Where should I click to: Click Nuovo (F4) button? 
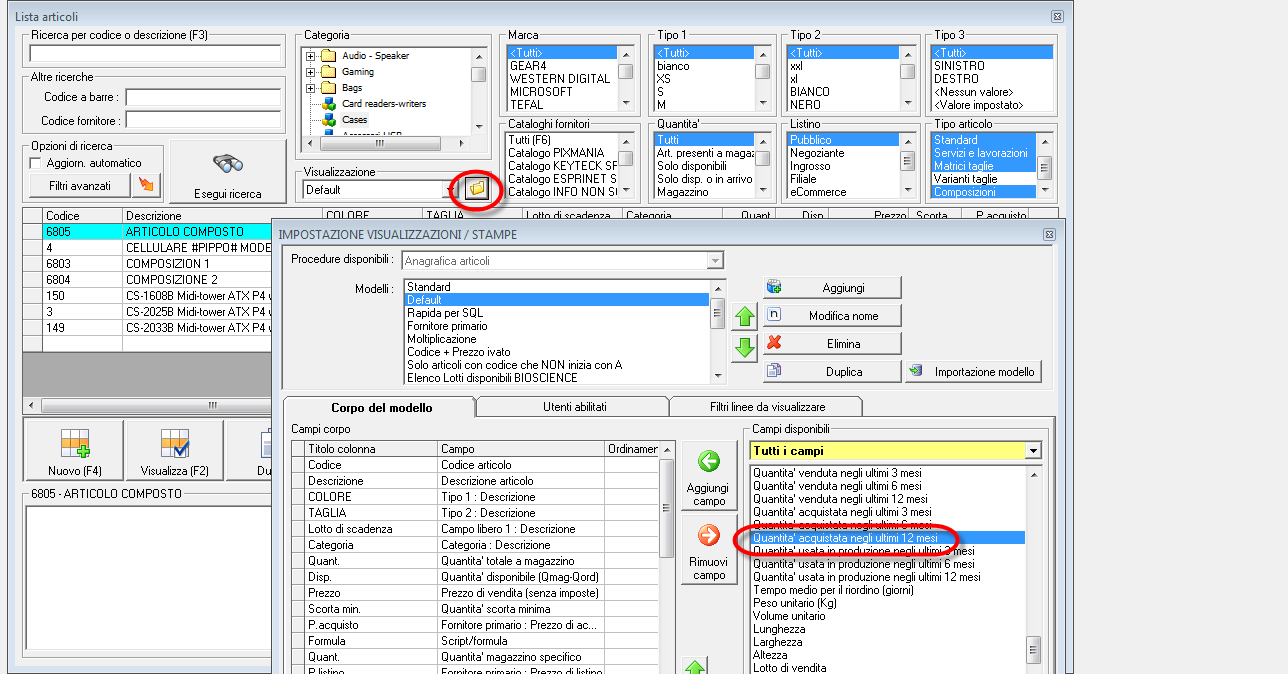click(74, 451)
